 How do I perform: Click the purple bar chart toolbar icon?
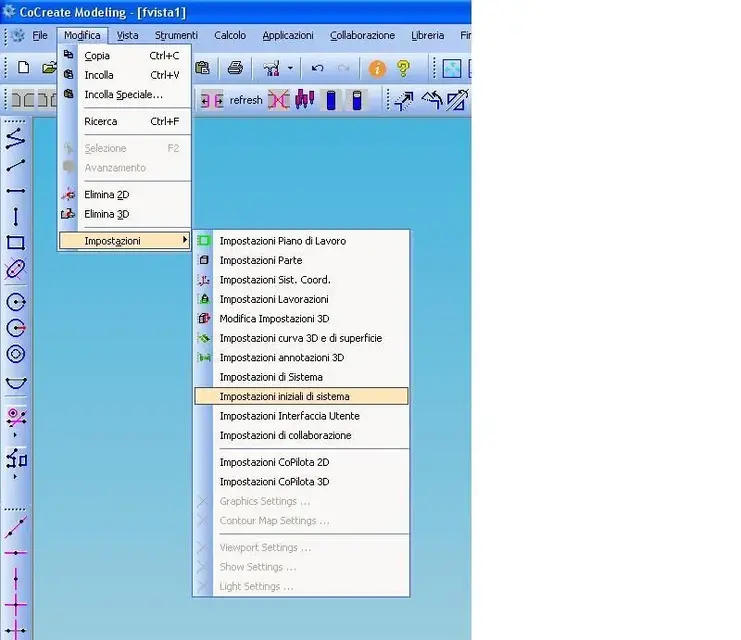point(304,99)
